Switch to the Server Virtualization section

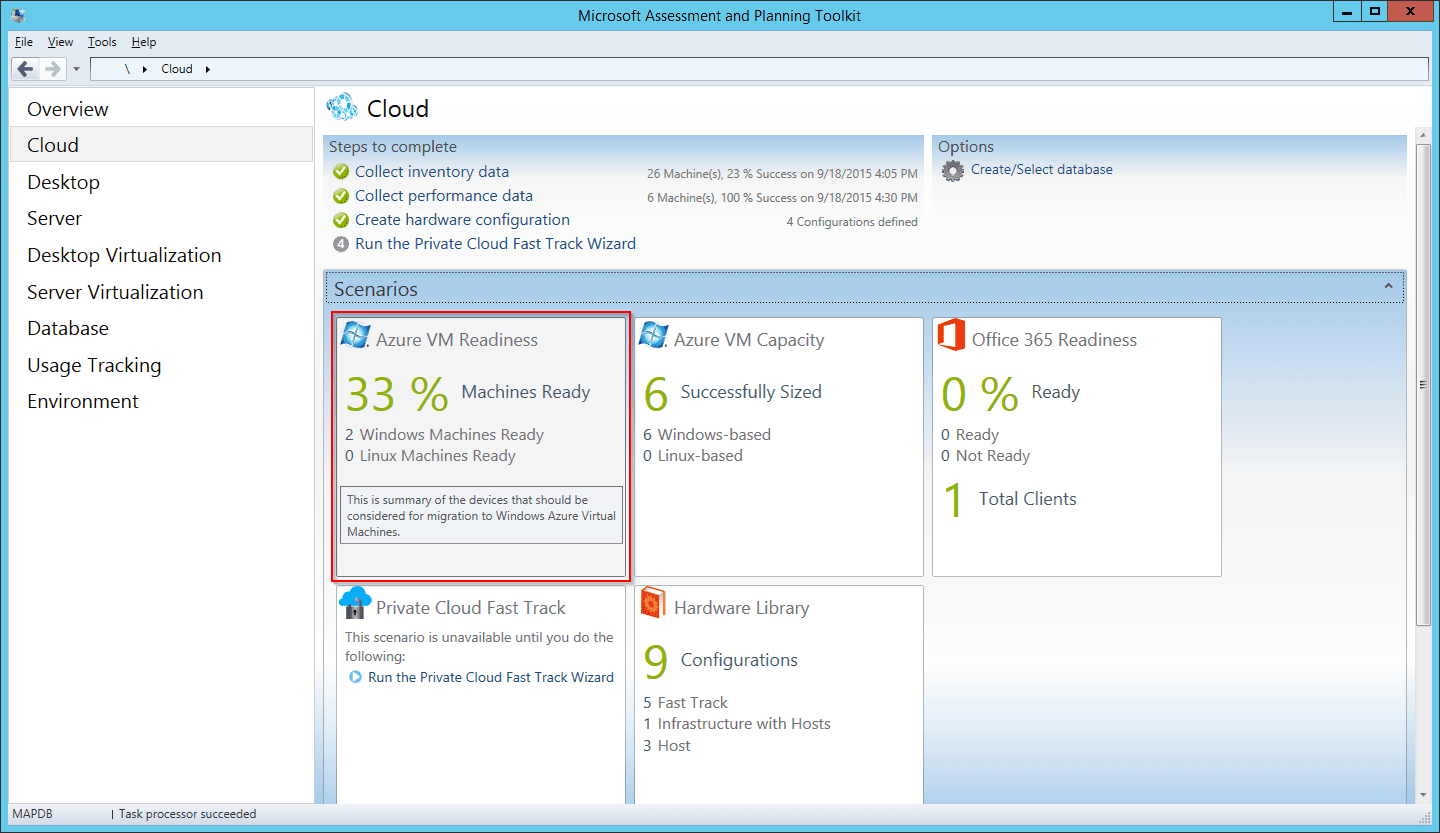[115, 291]
